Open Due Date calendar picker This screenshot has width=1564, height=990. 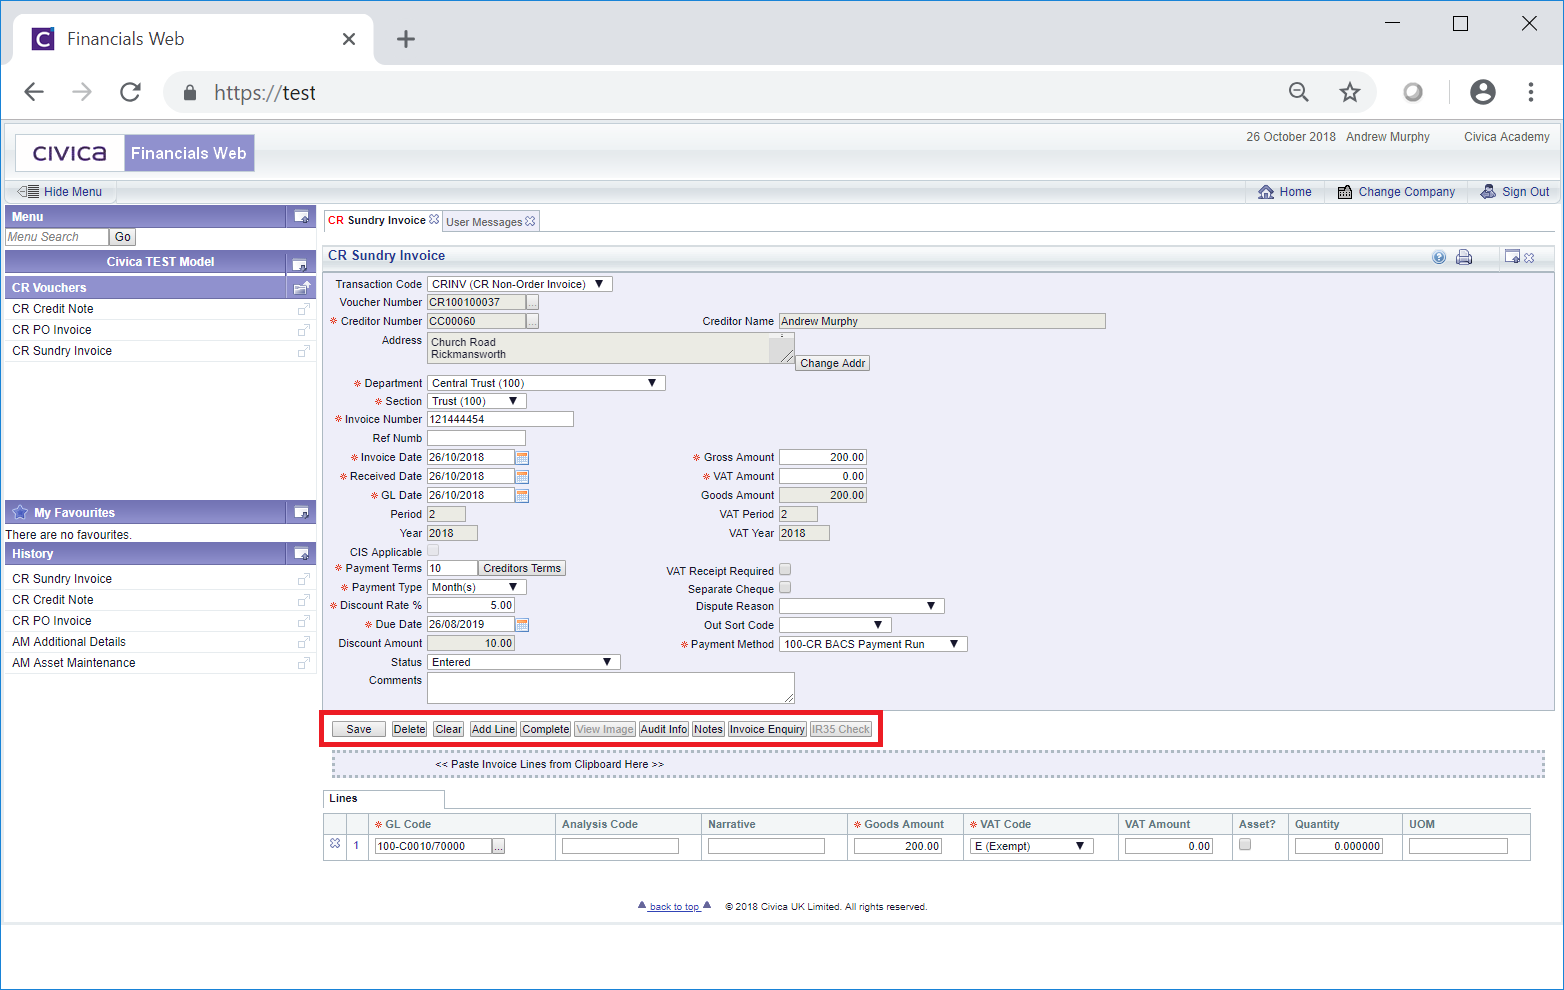pyautogui.click(x=522, y=624)
